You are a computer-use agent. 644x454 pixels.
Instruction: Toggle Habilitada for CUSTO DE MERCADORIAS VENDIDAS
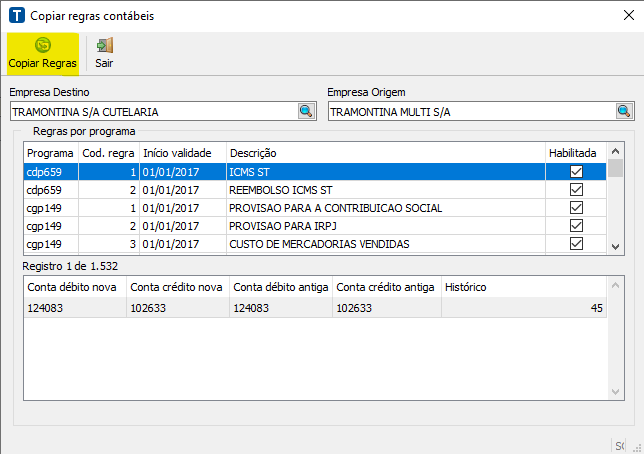point(576,244)
